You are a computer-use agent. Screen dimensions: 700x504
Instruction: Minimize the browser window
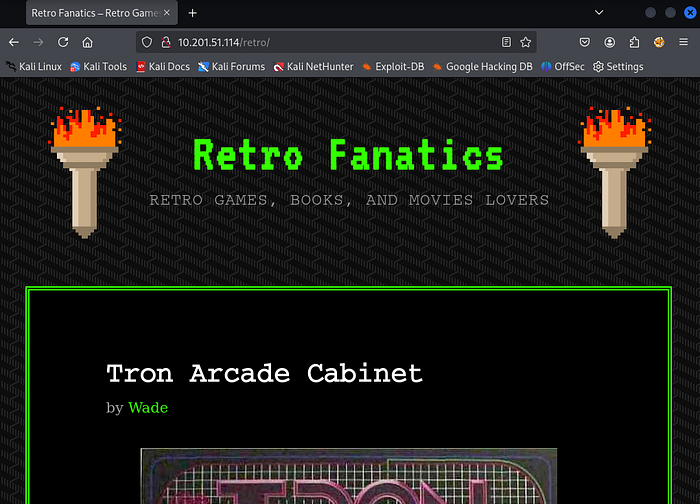tap(650, 13)
